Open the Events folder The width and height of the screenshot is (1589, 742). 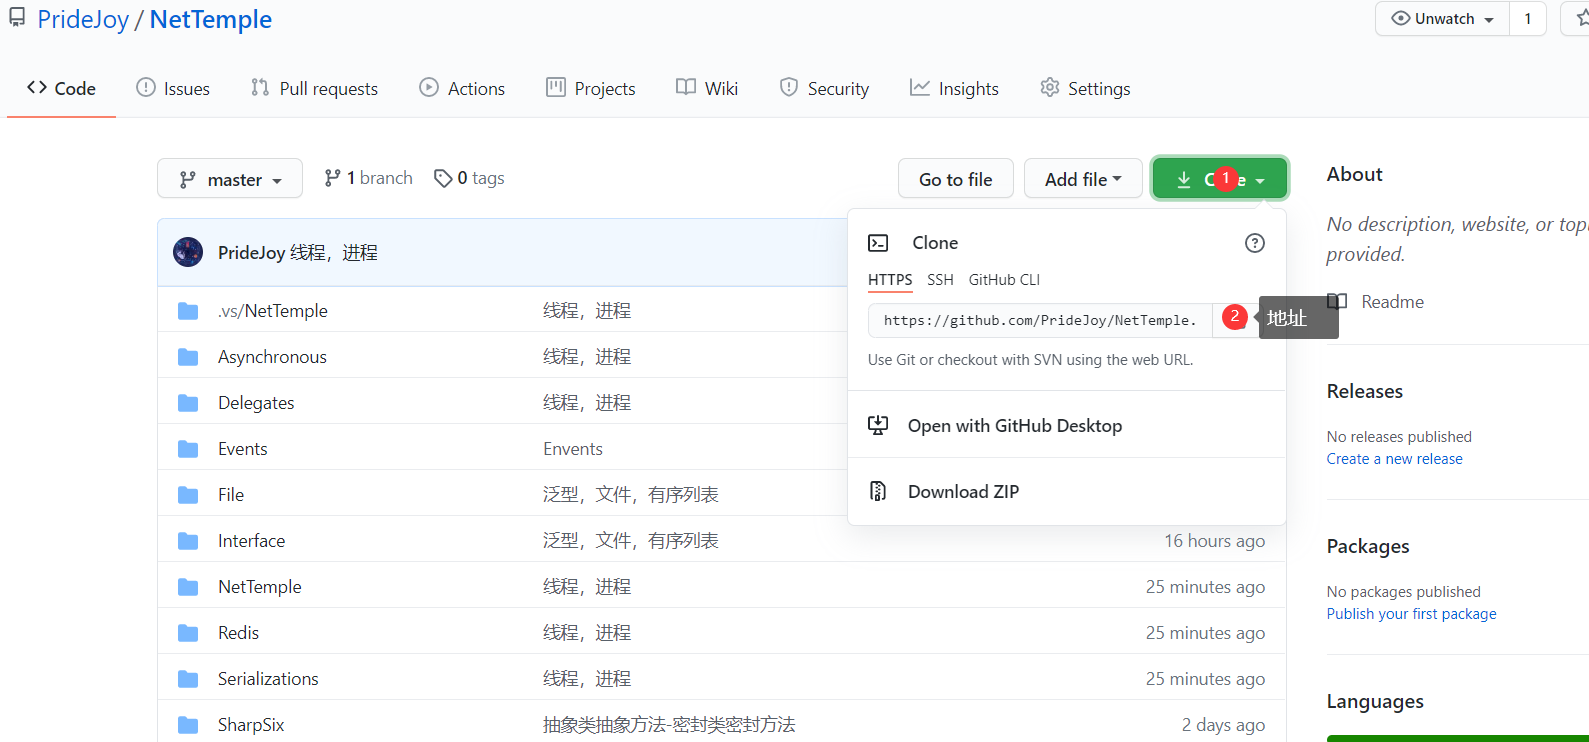(243, 449)
